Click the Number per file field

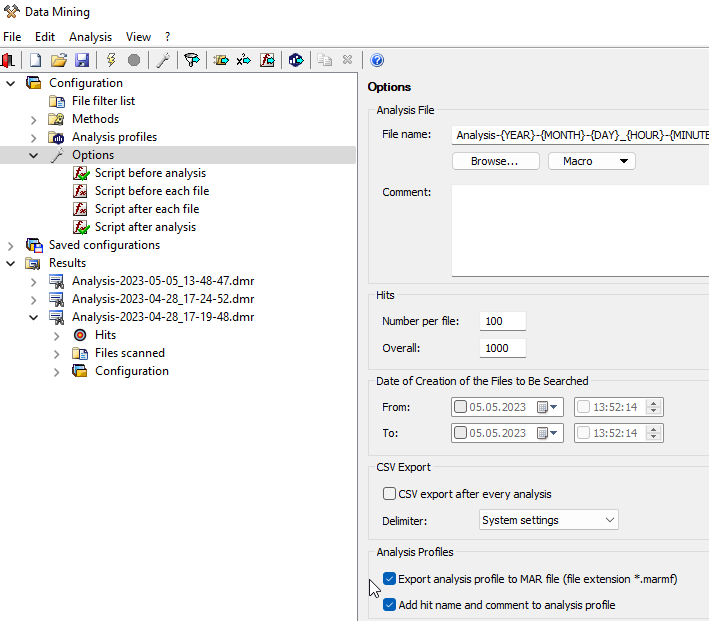[x=502, y=321]
